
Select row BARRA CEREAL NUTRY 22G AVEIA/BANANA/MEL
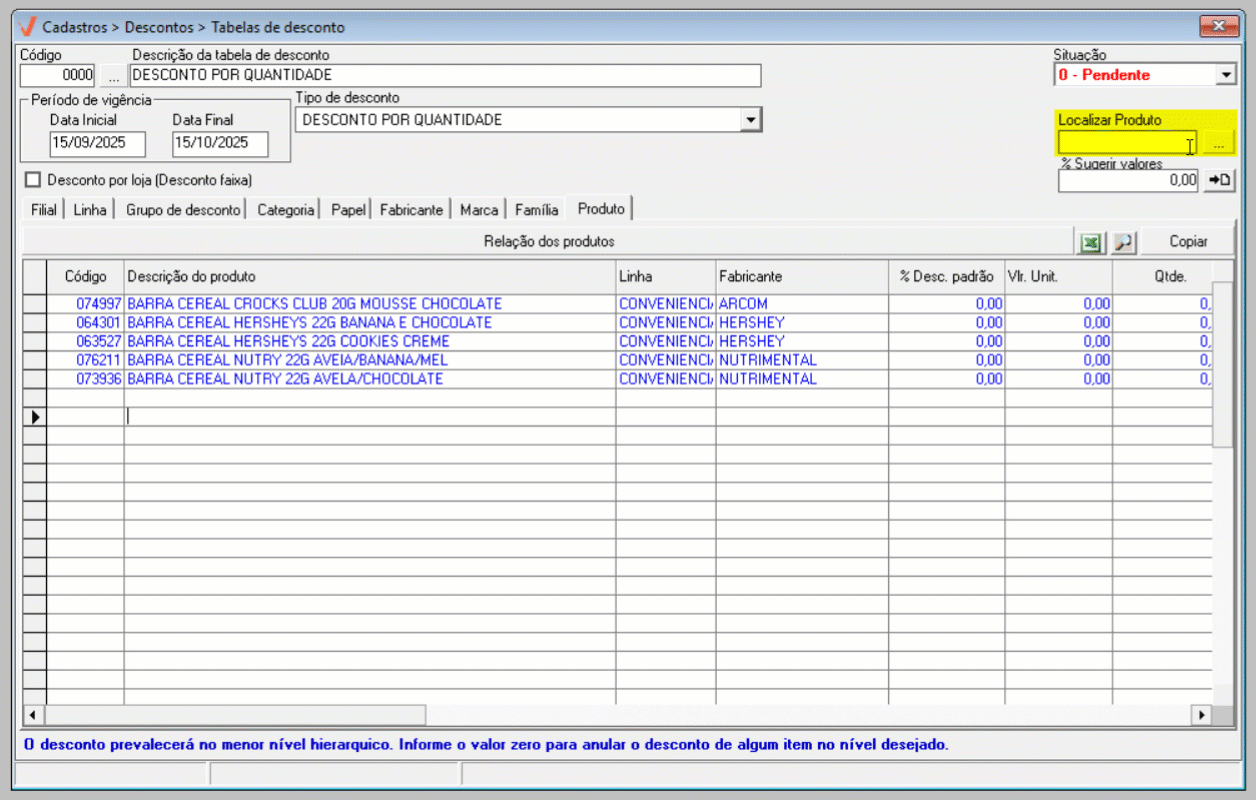pyautogui.click(x=617, y=360)
